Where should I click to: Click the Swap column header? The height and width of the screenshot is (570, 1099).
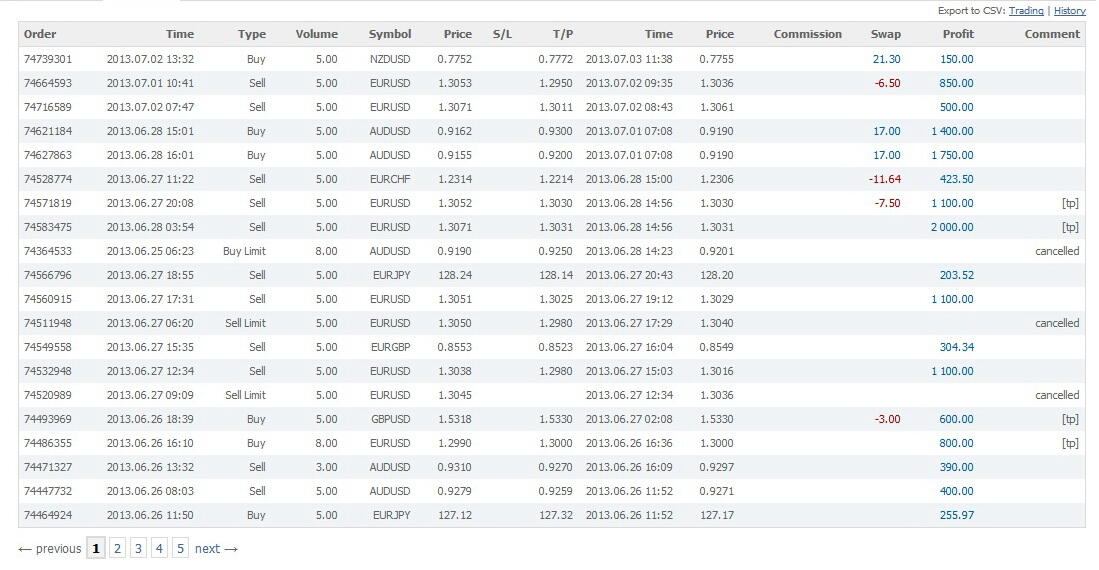886,34
